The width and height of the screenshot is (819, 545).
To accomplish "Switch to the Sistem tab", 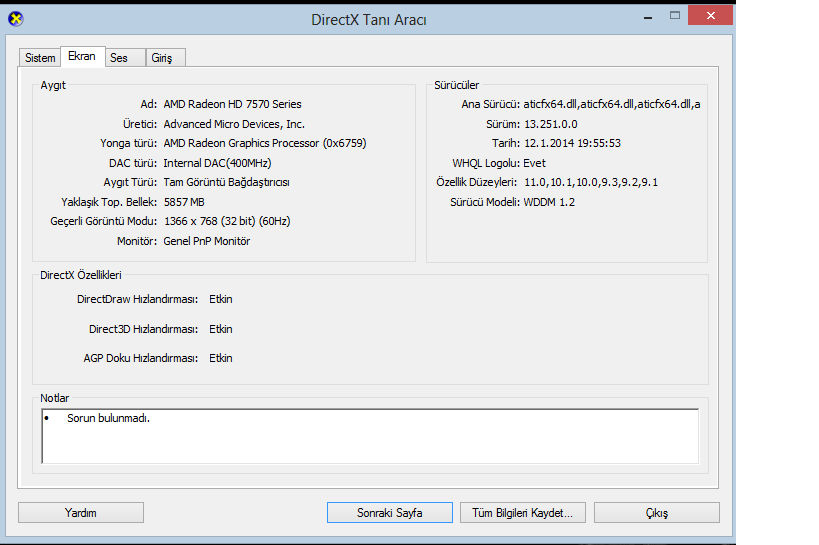I will click(40, 57).
